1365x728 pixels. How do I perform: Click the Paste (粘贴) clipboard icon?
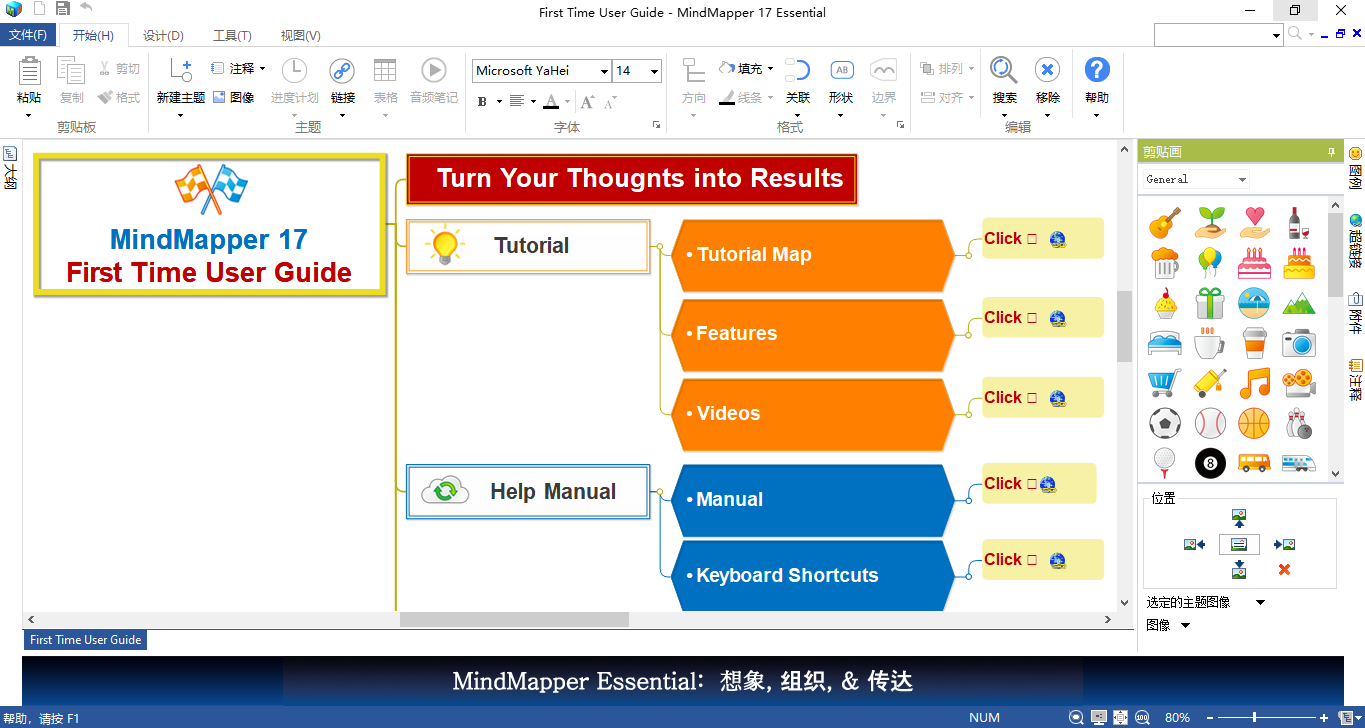click(x=29, y=71)
